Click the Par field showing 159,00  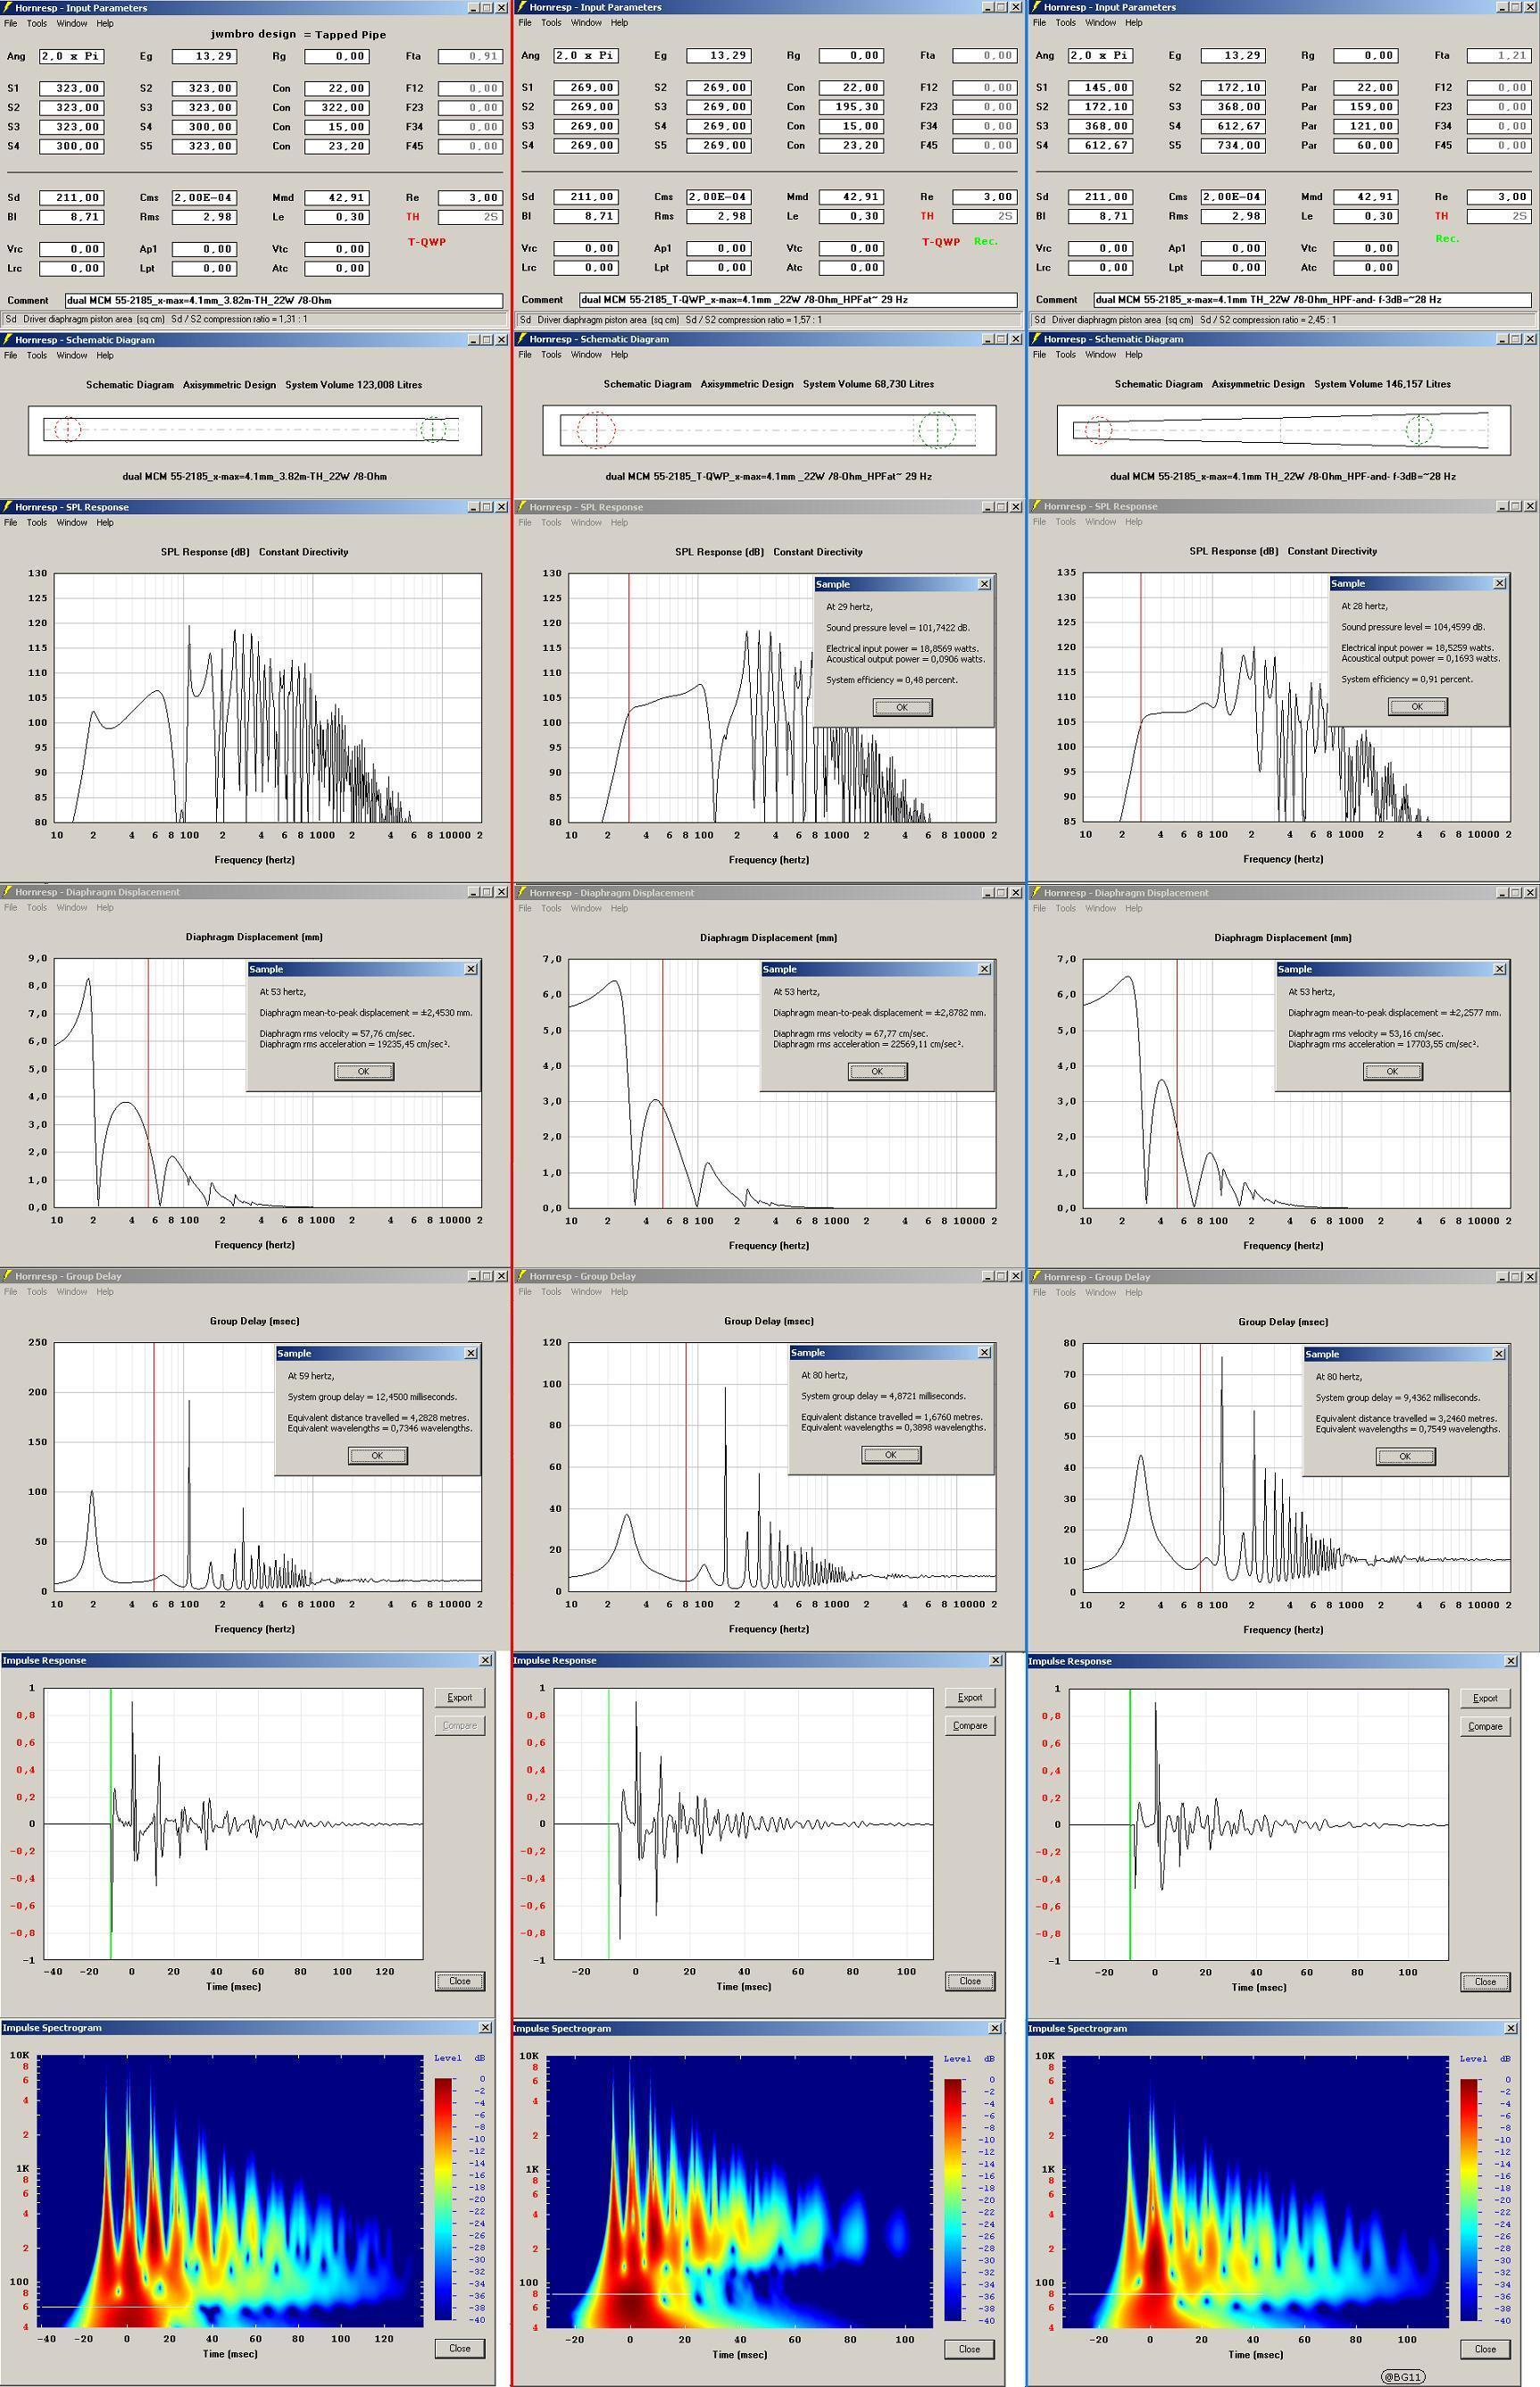tap(1366, 106)
